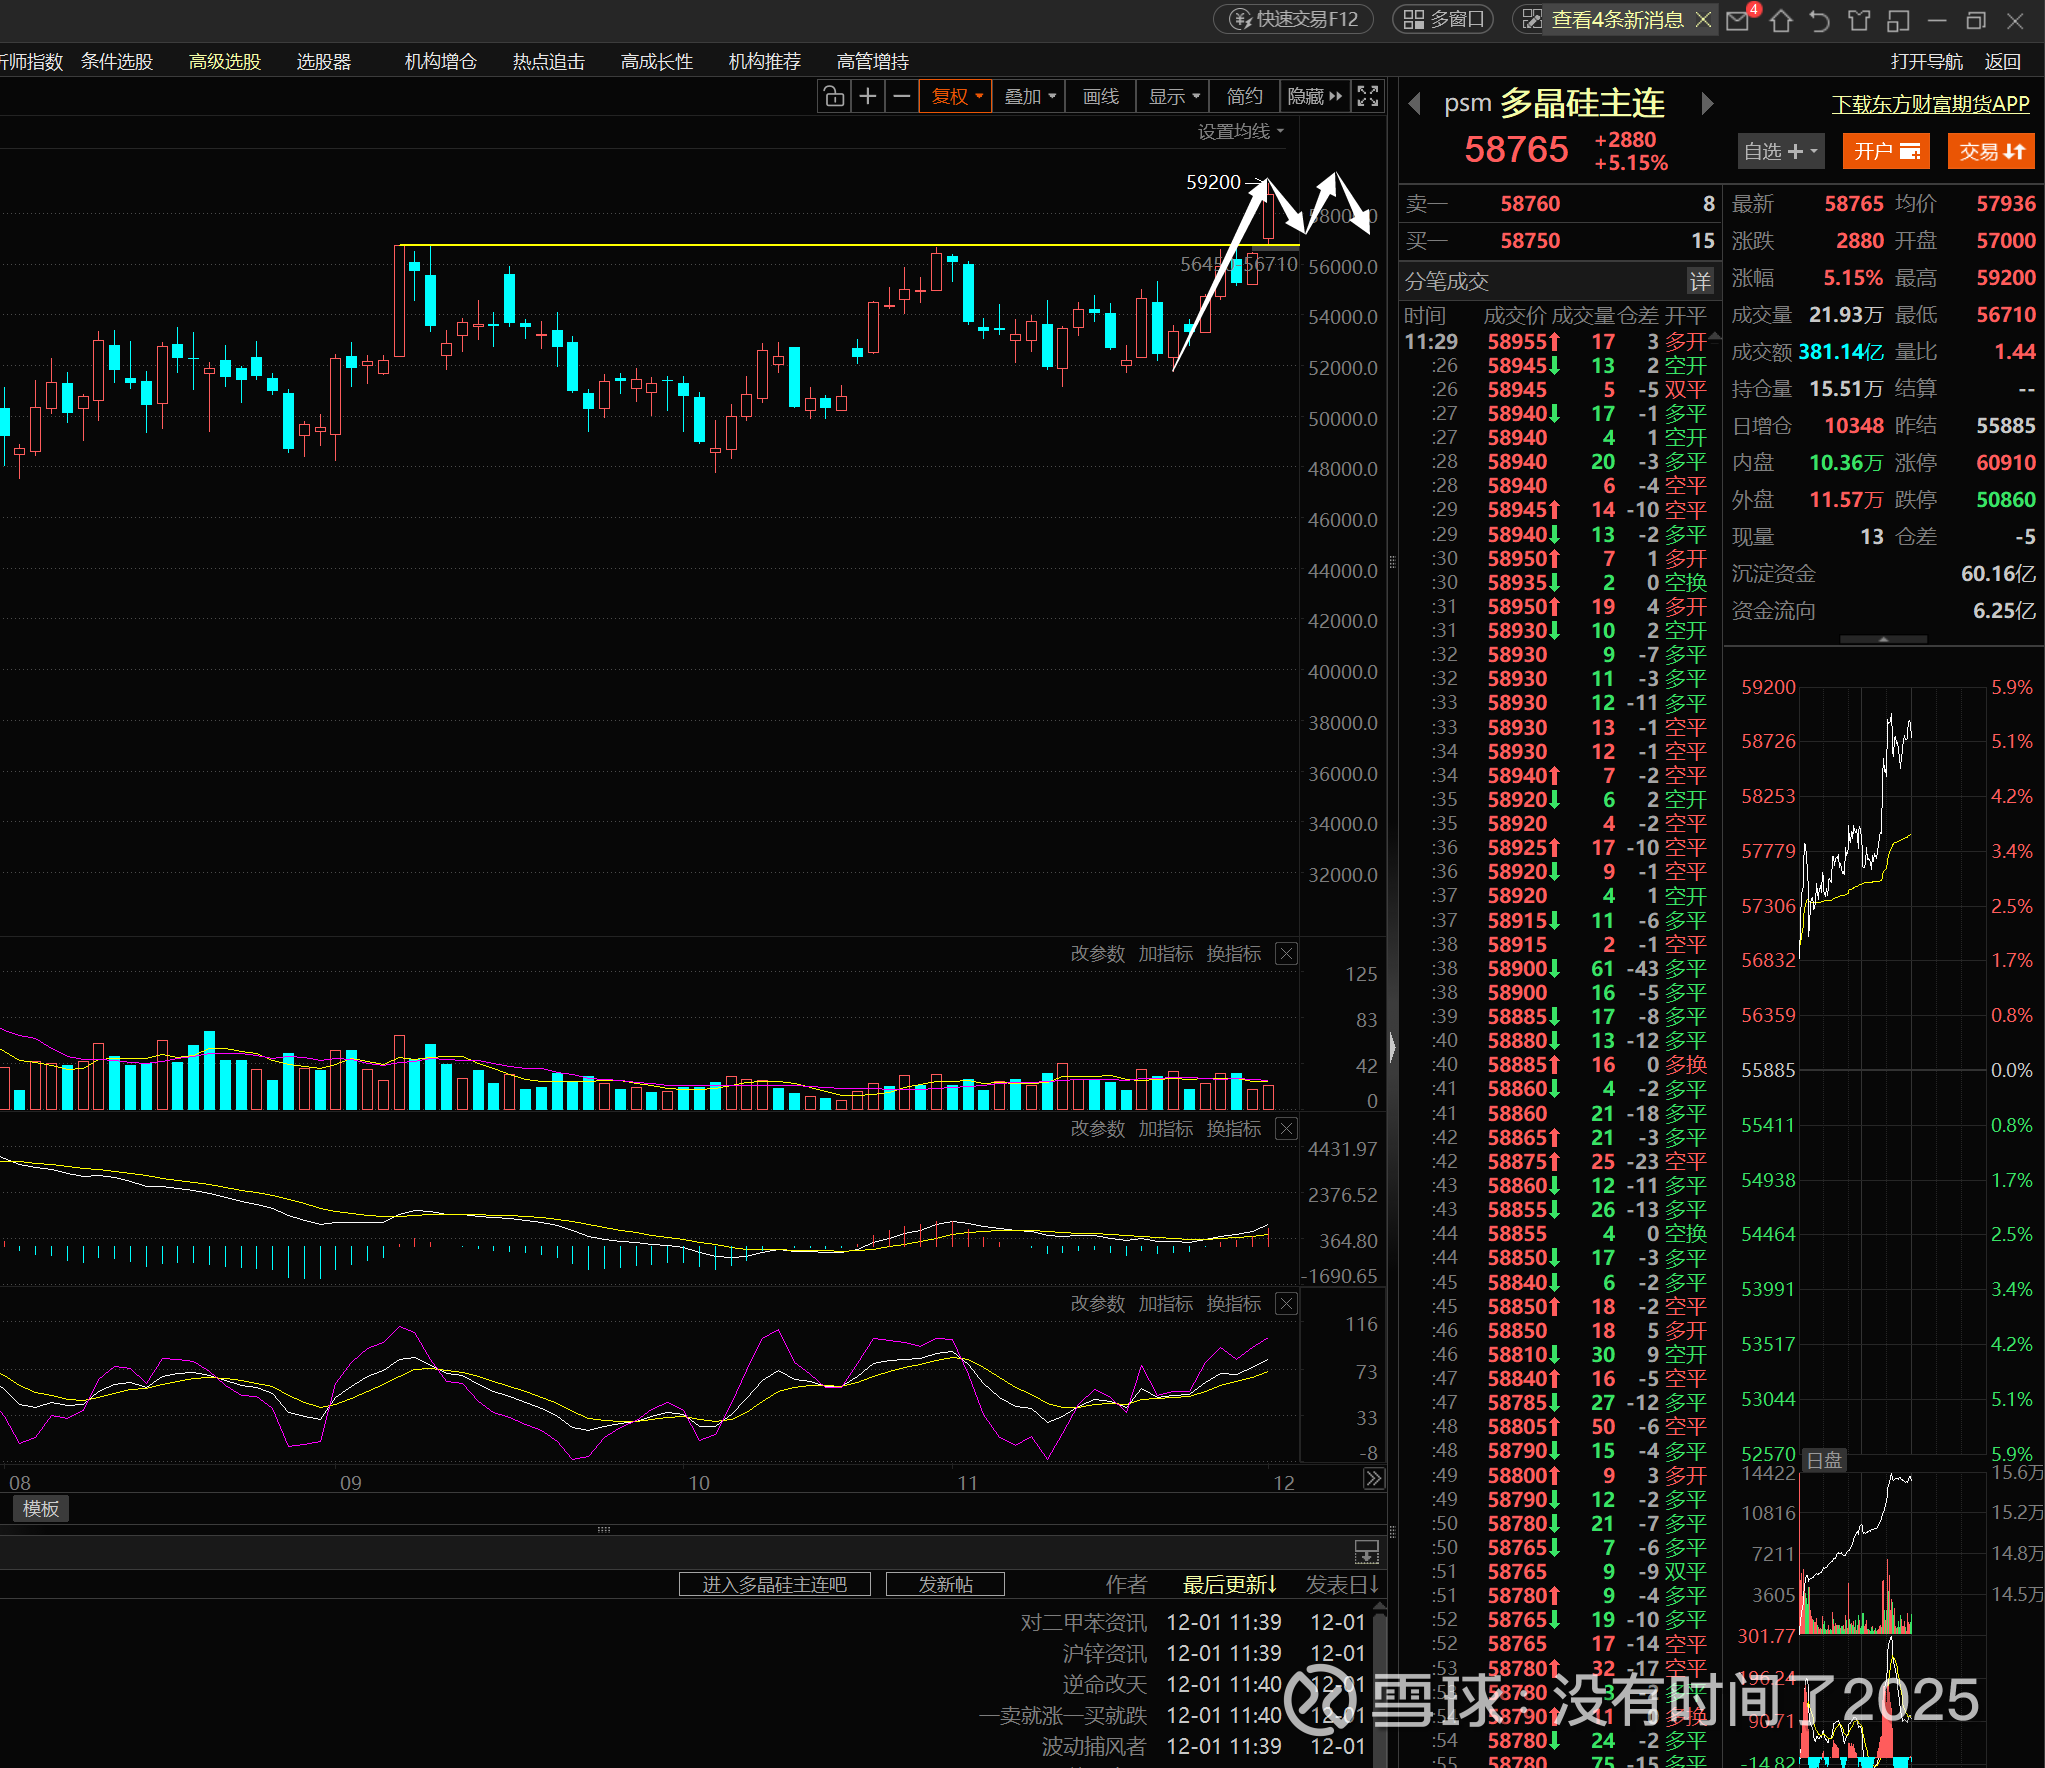Screen dimensions: 2045x1768
Task: Open the 热点追击 menu item
Action: pos(548,62)
